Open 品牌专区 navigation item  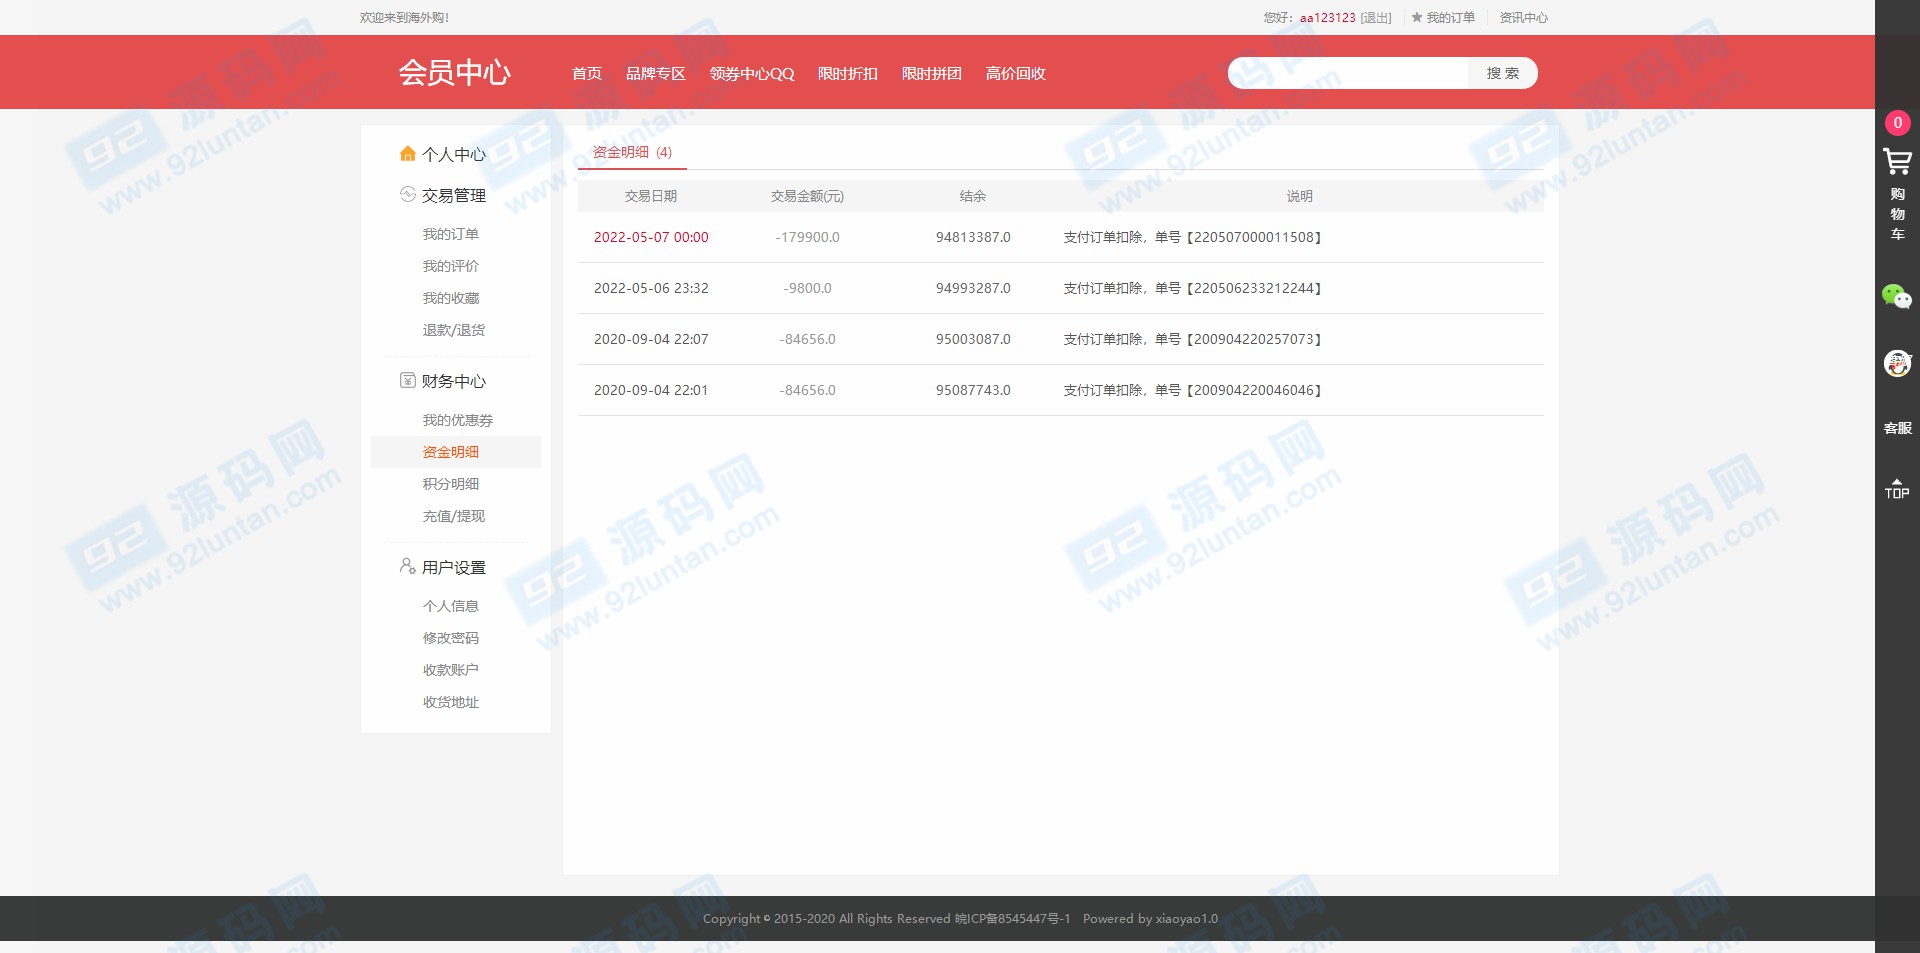point(656,73)
